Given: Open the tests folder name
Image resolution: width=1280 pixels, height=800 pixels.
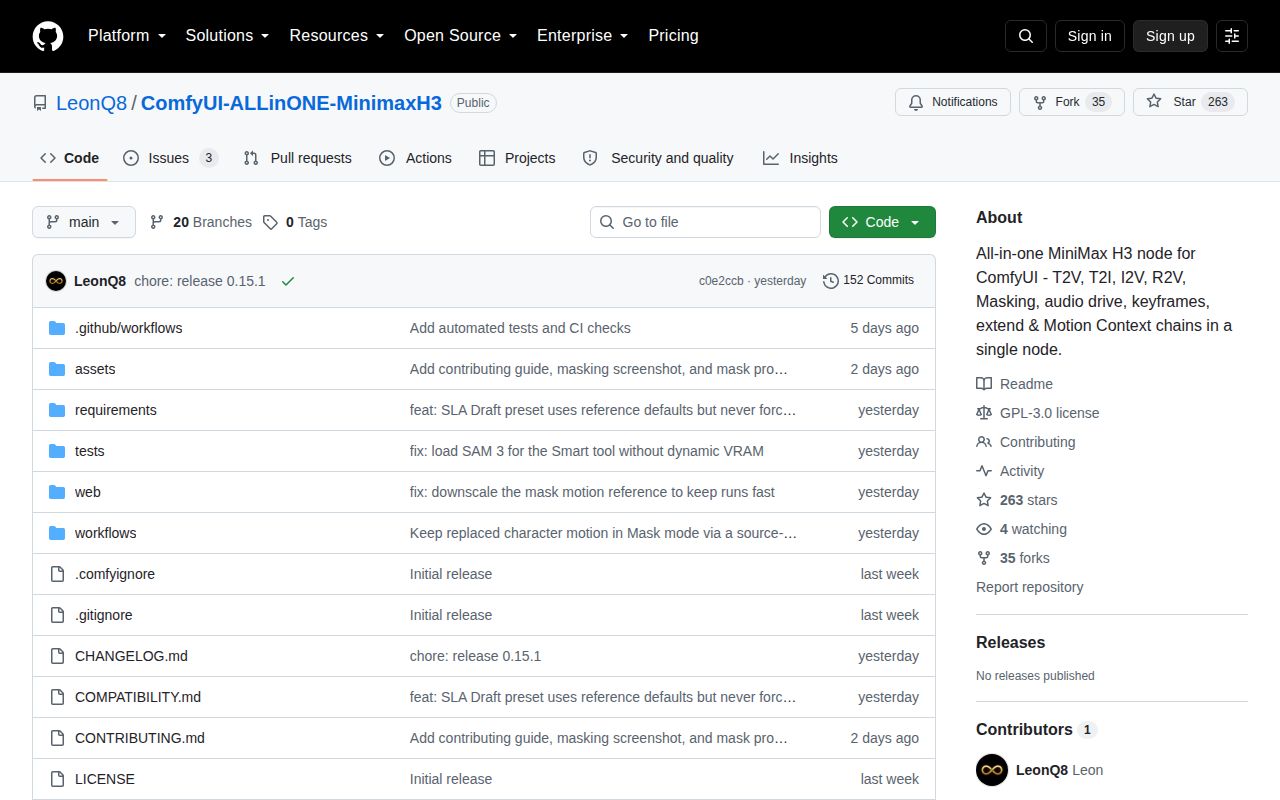Looking at the screenshot, I should click(x=90, y=451).
